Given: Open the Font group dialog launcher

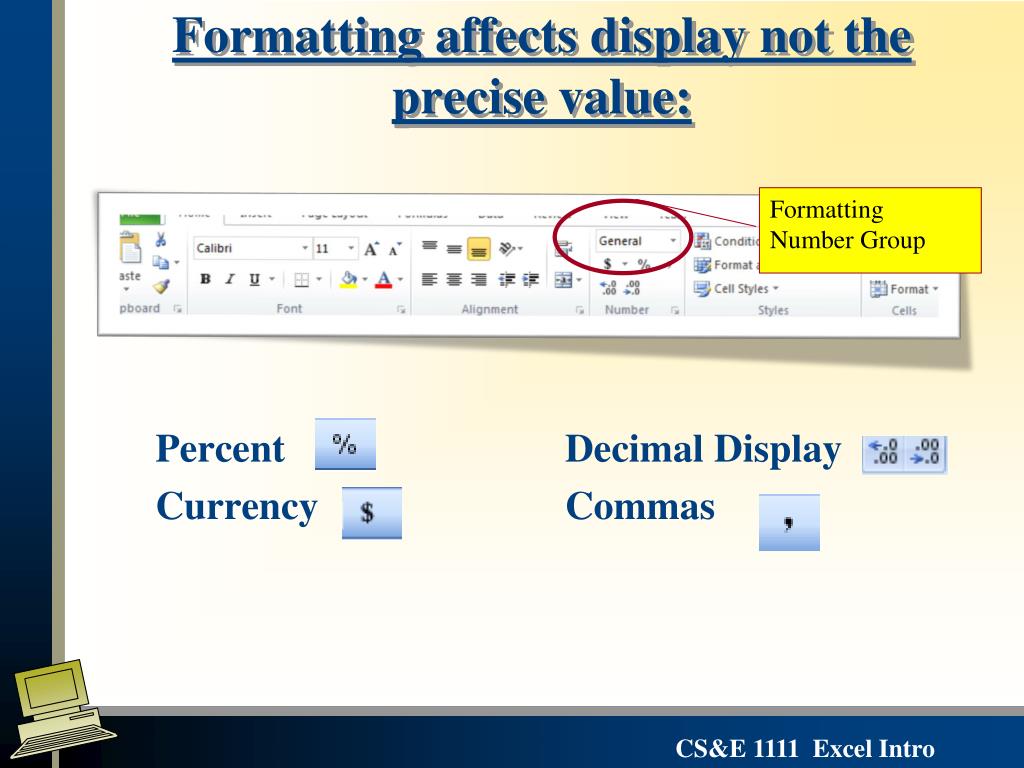Looking at the screenshot, I should click(x=401, y=310).
